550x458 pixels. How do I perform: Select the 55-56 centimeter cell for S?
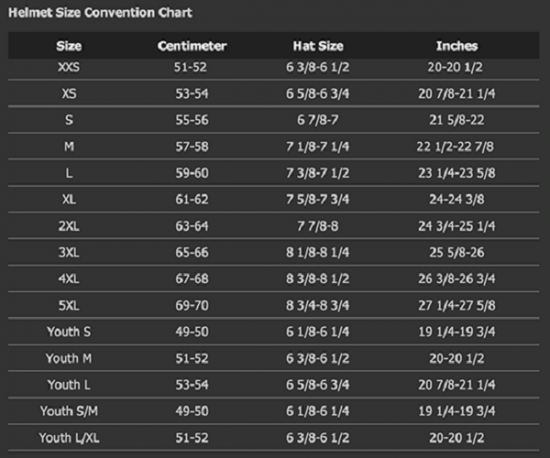pos(192,120)
